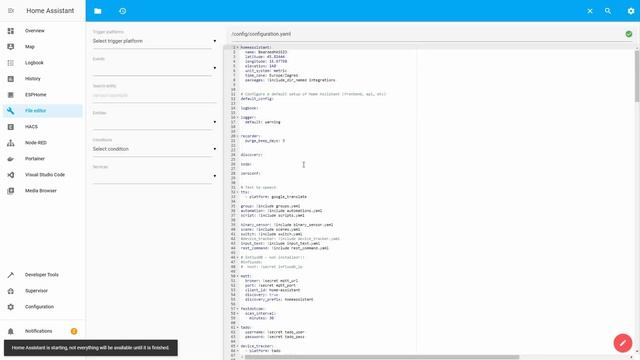Image resolution: width=640 pixels, height=360 pixels.
Task: Click the "username: !secret tado_user" line
Action: click(275, 332)
